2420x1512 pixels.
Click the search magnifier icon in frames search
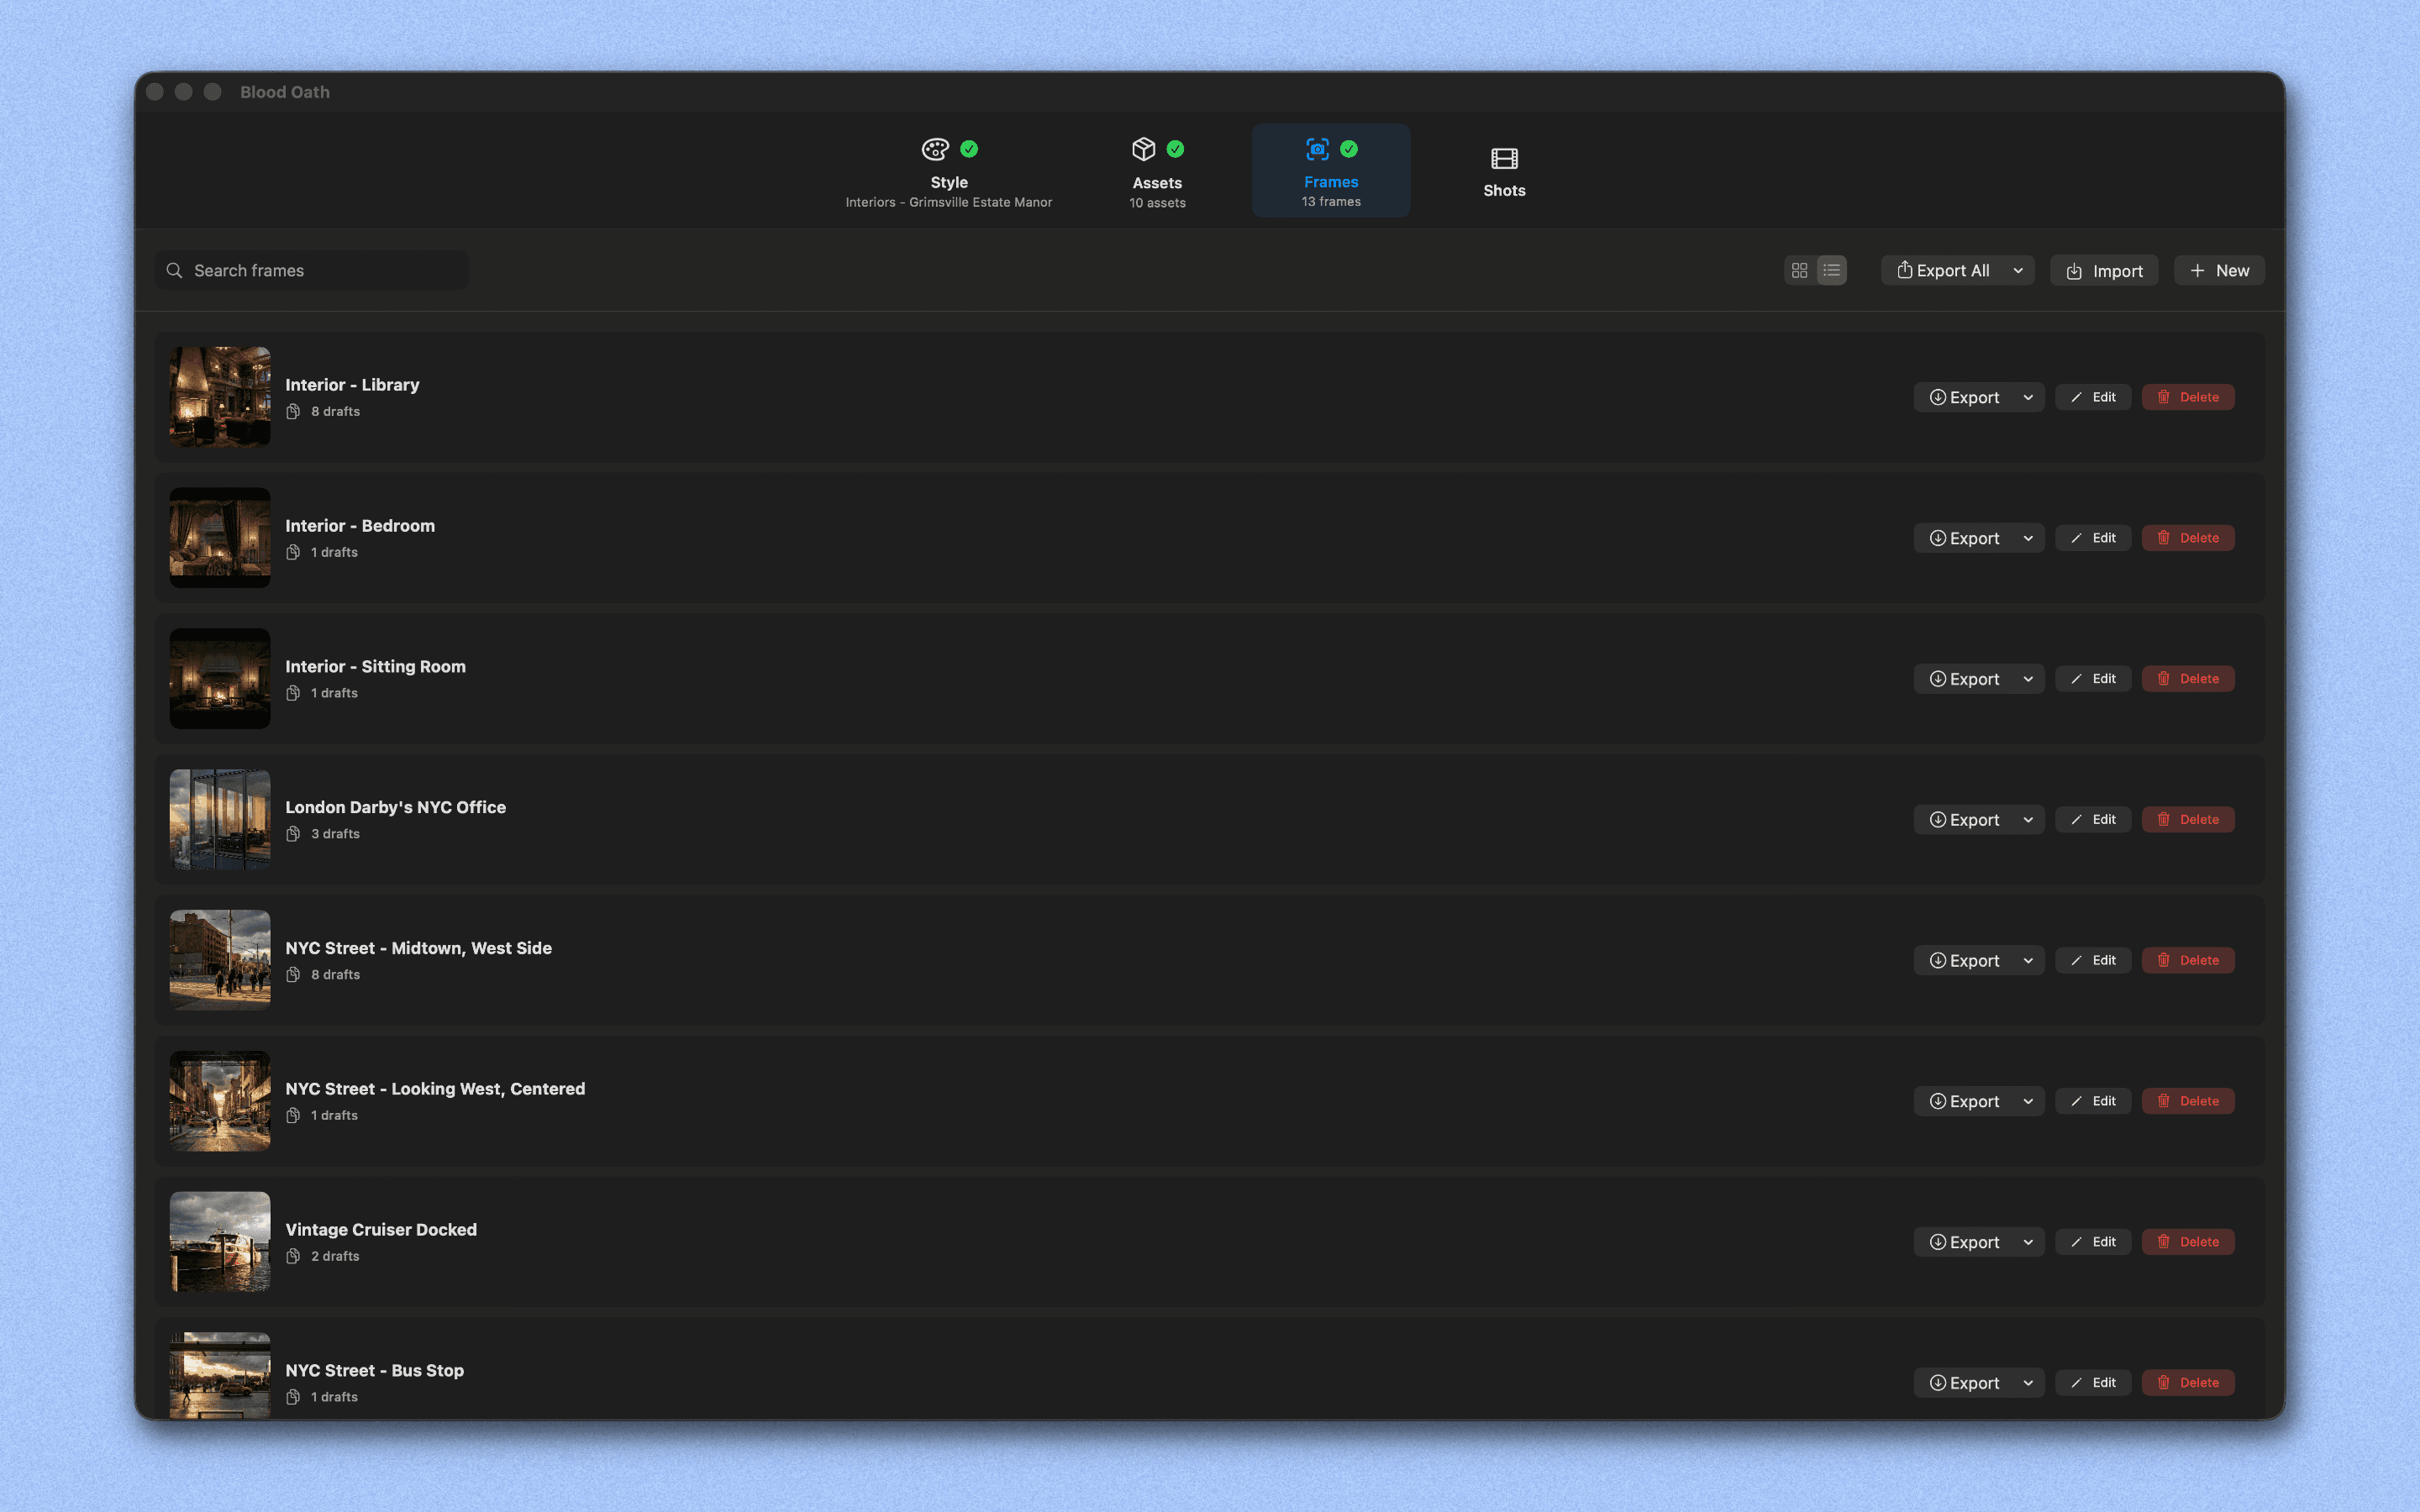(174, 270)
